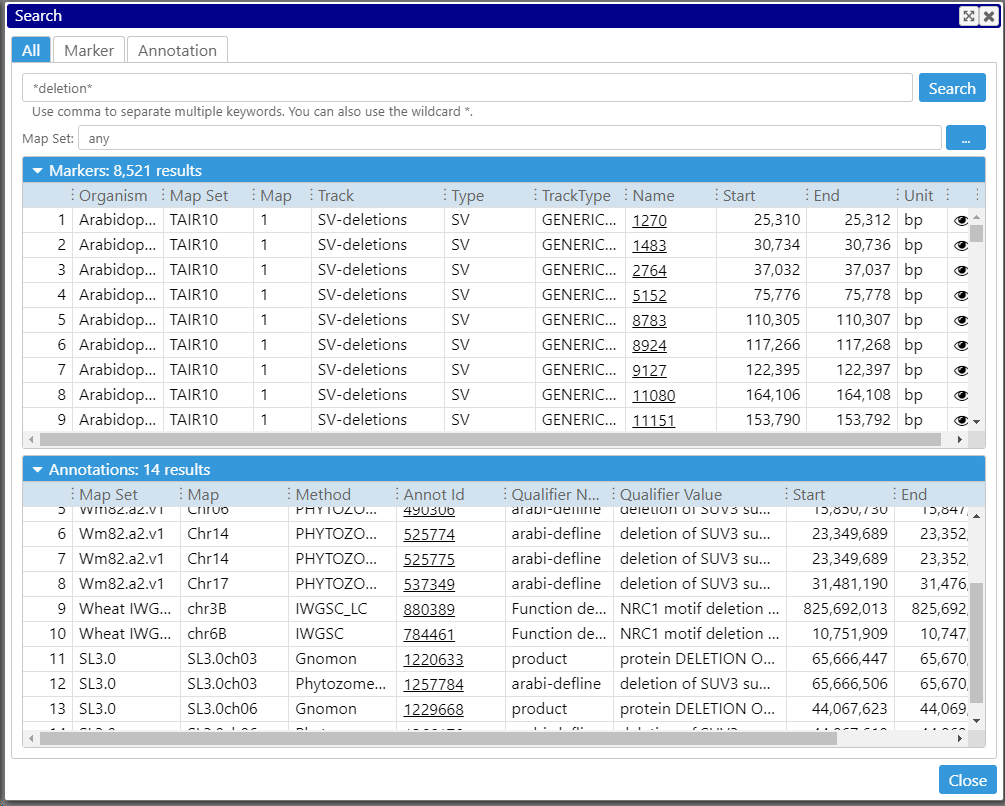
Task: Show marker 1483 using its eye icon
Action: click(961, 245)
